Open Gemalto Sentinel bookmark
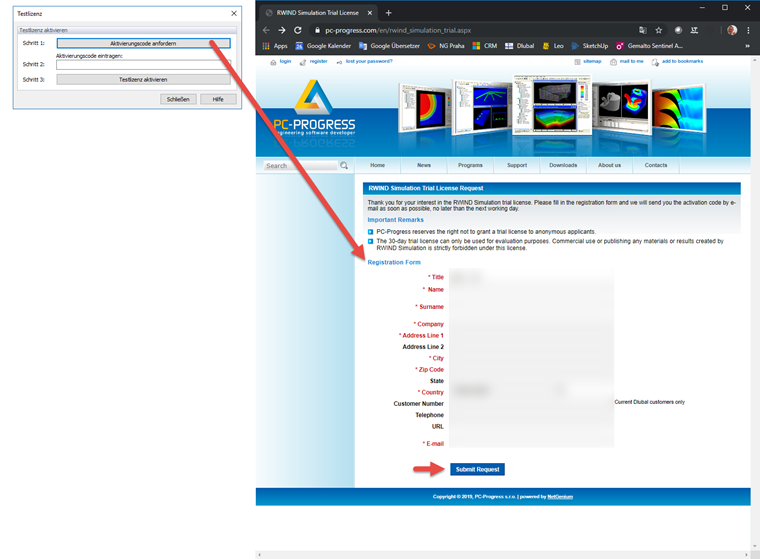The image size is (760, 559). point(649,46)
